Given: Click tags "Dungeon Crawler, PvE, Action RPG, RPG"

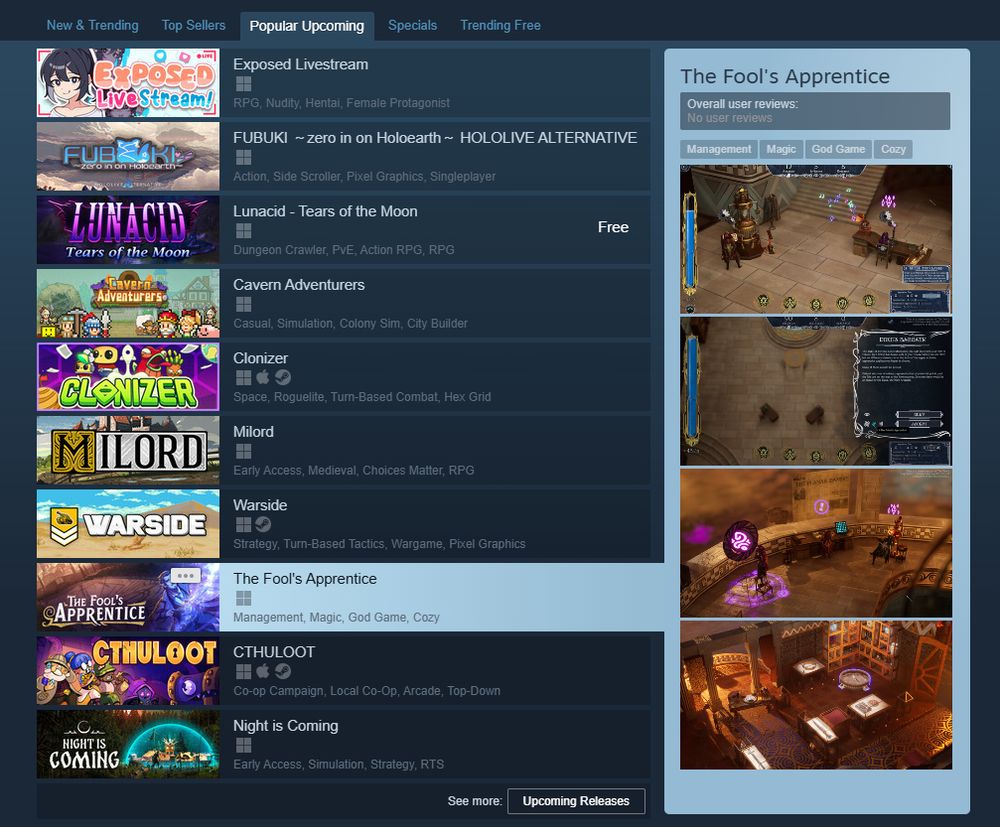Looking at the screenshot, I should (344, 250).
